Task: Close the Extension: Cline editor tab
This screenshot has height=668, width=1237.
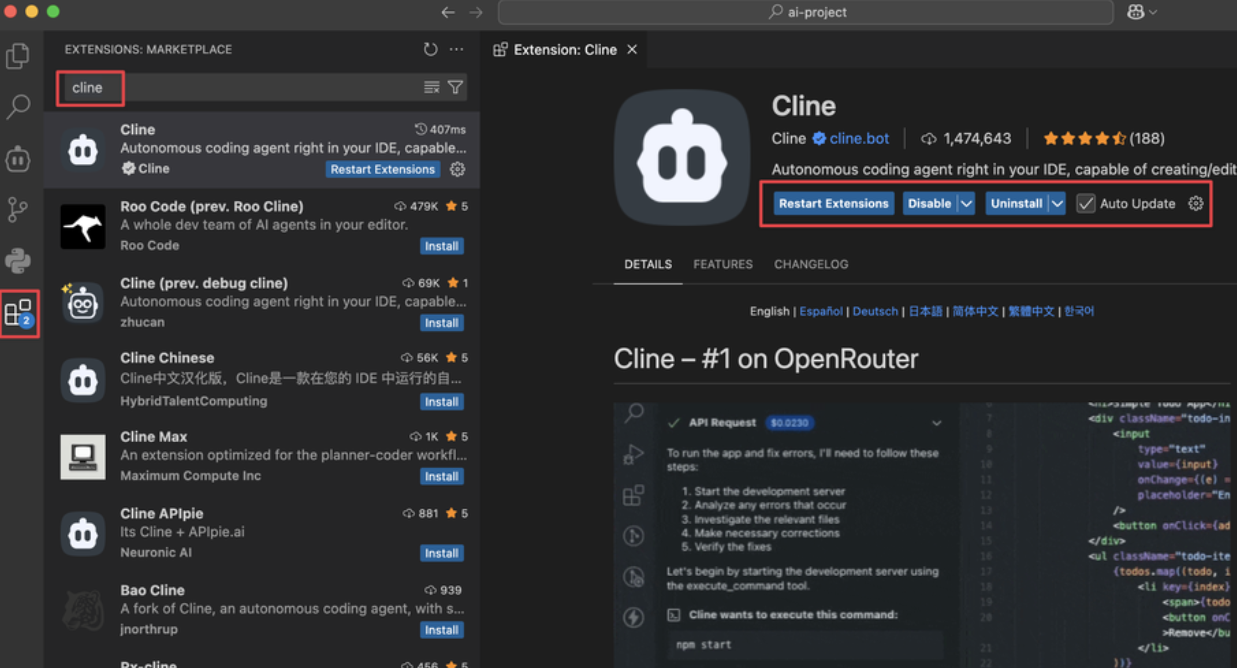Action: pyautogui.click(x=632, y=49)
